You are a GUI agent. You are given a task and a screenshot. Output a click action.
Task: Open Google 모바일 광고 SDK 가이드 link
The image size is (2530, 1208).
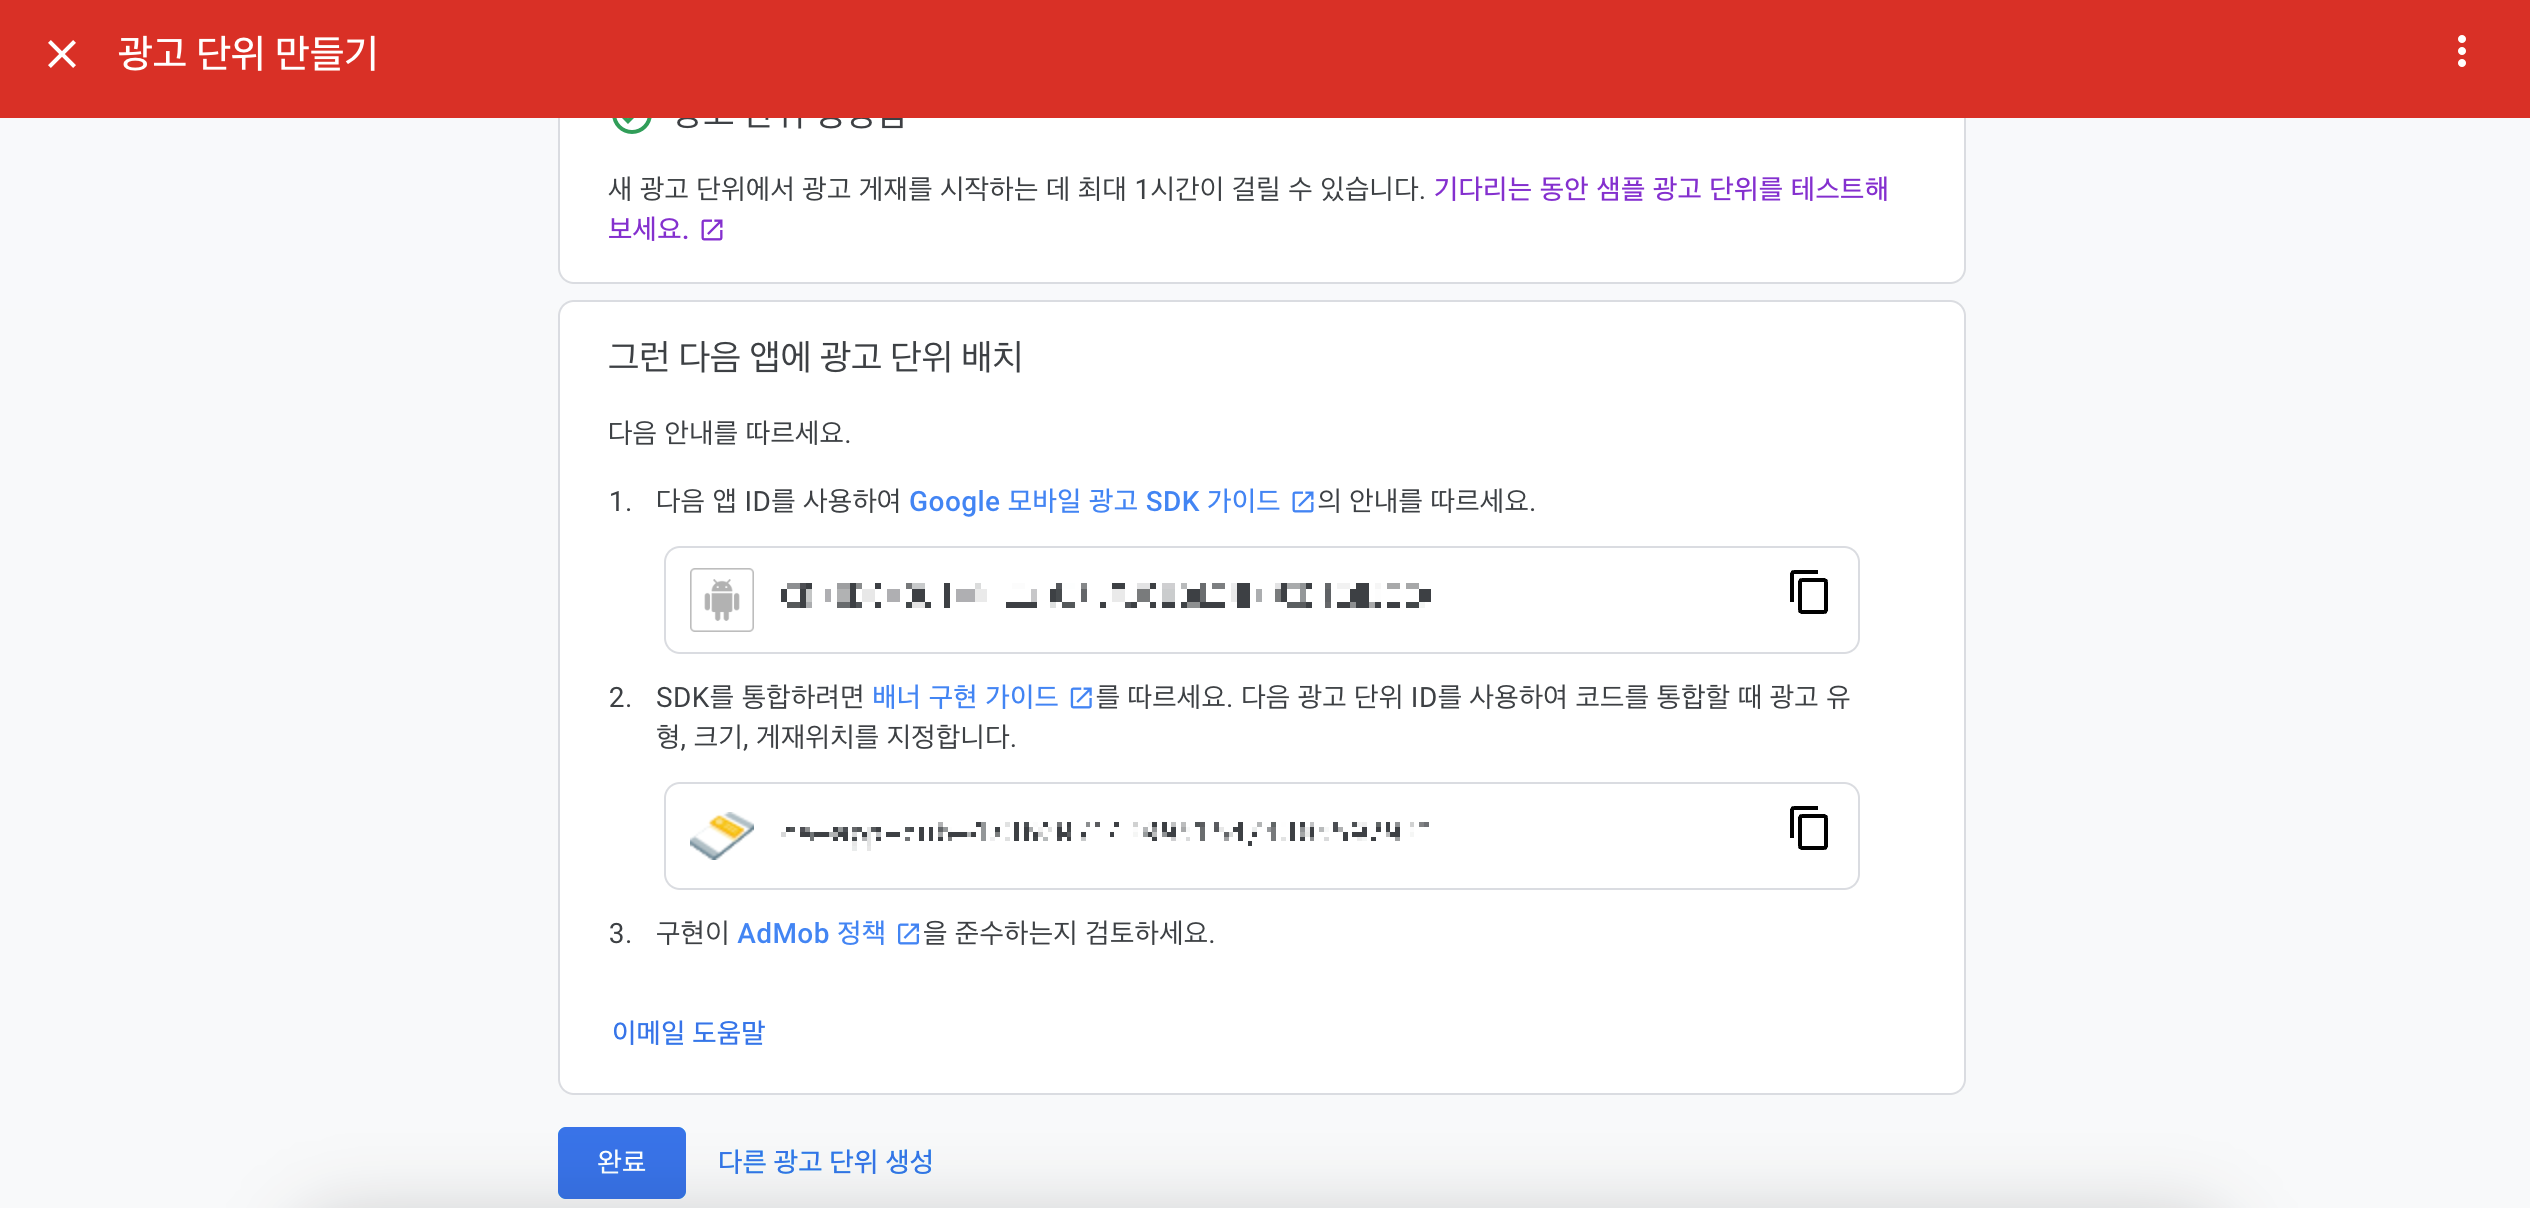(x=1093, y=501)
